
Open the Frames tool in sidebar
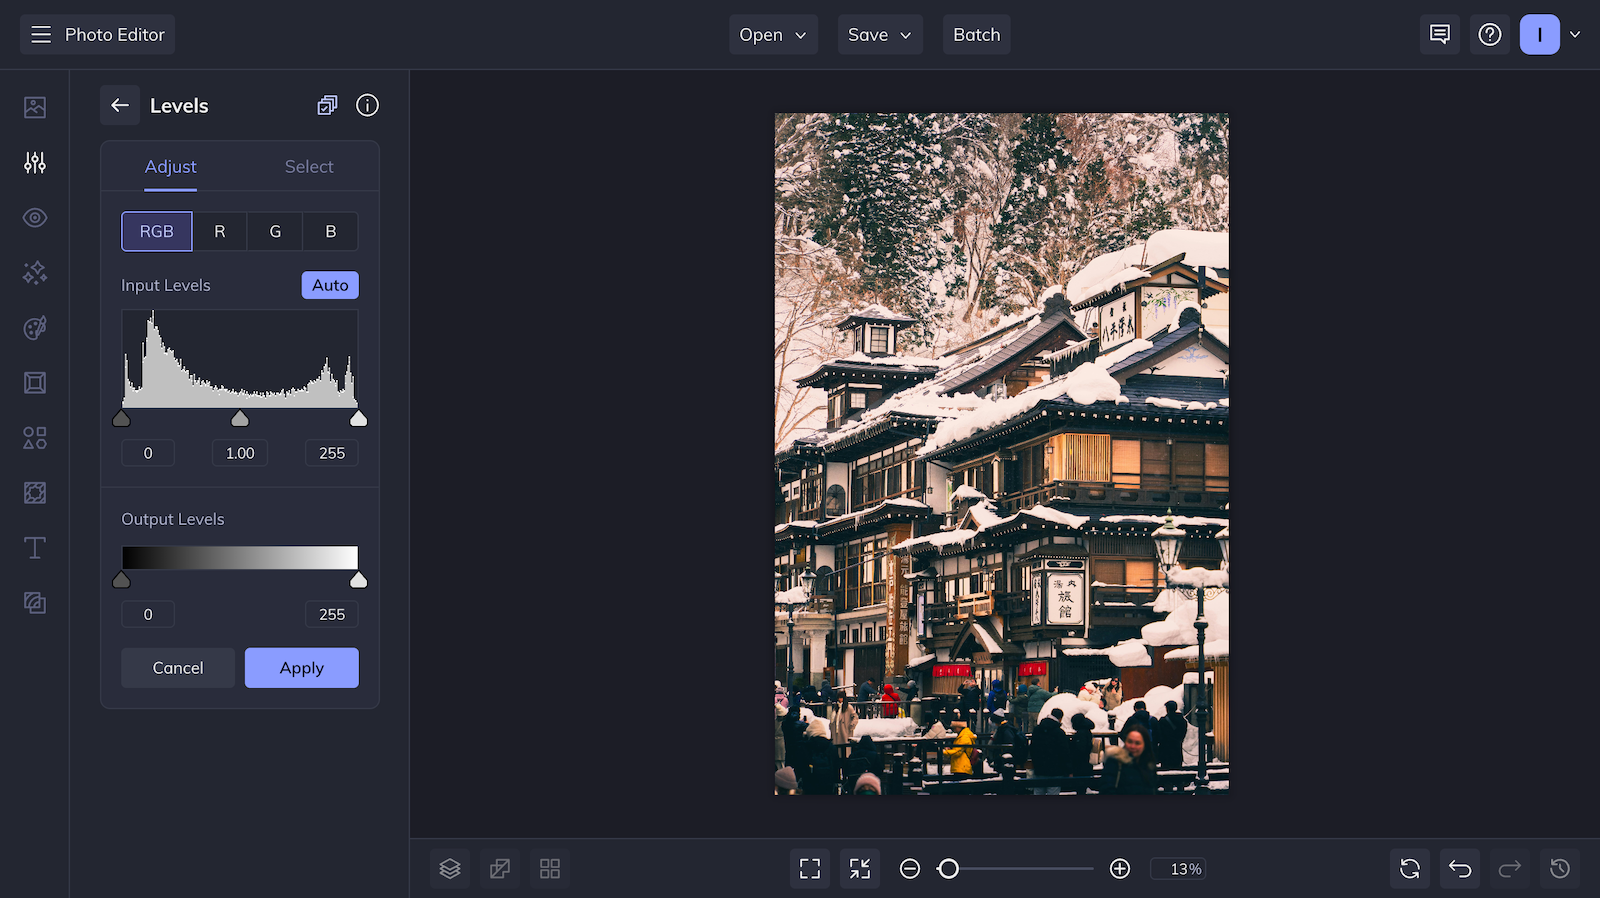pyautogui.click(x=35, y=382)
